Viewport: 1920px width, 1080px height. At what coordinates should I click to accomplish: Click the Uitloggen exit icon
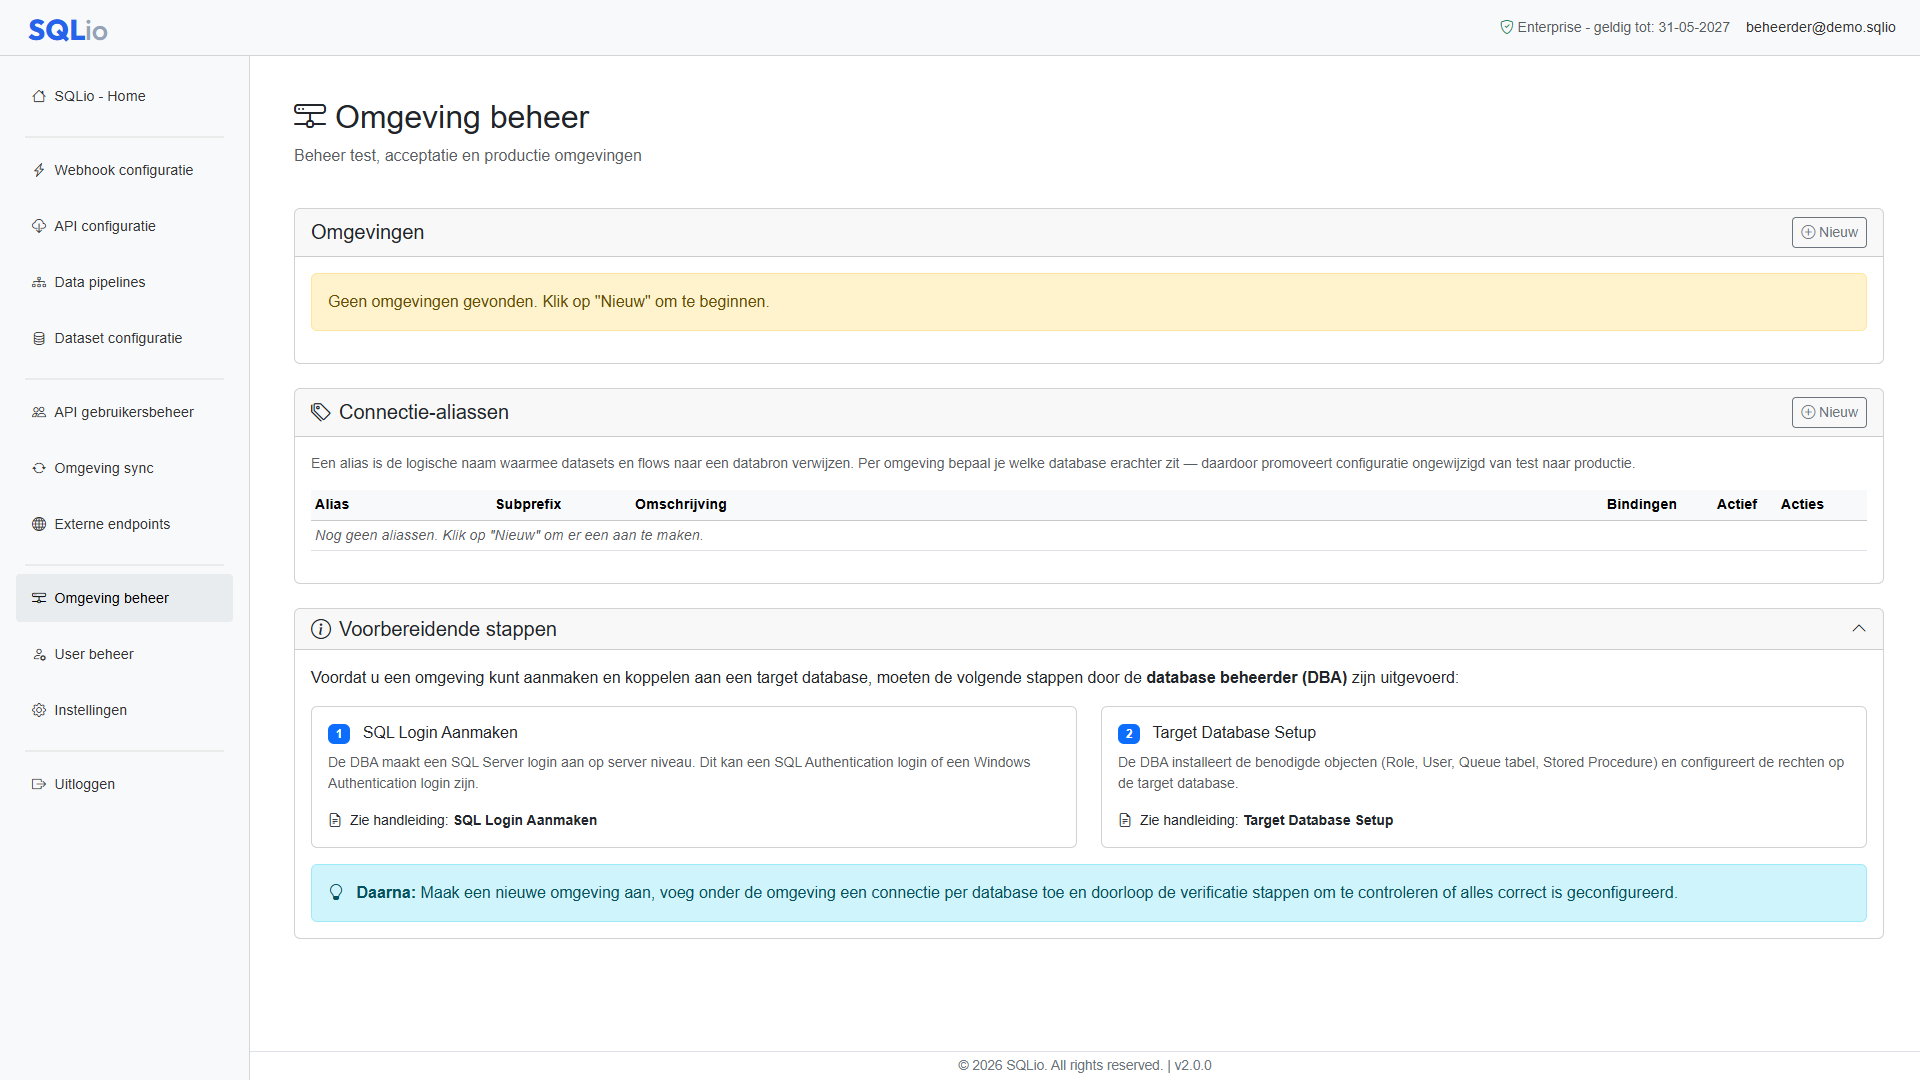pos(39,784)
